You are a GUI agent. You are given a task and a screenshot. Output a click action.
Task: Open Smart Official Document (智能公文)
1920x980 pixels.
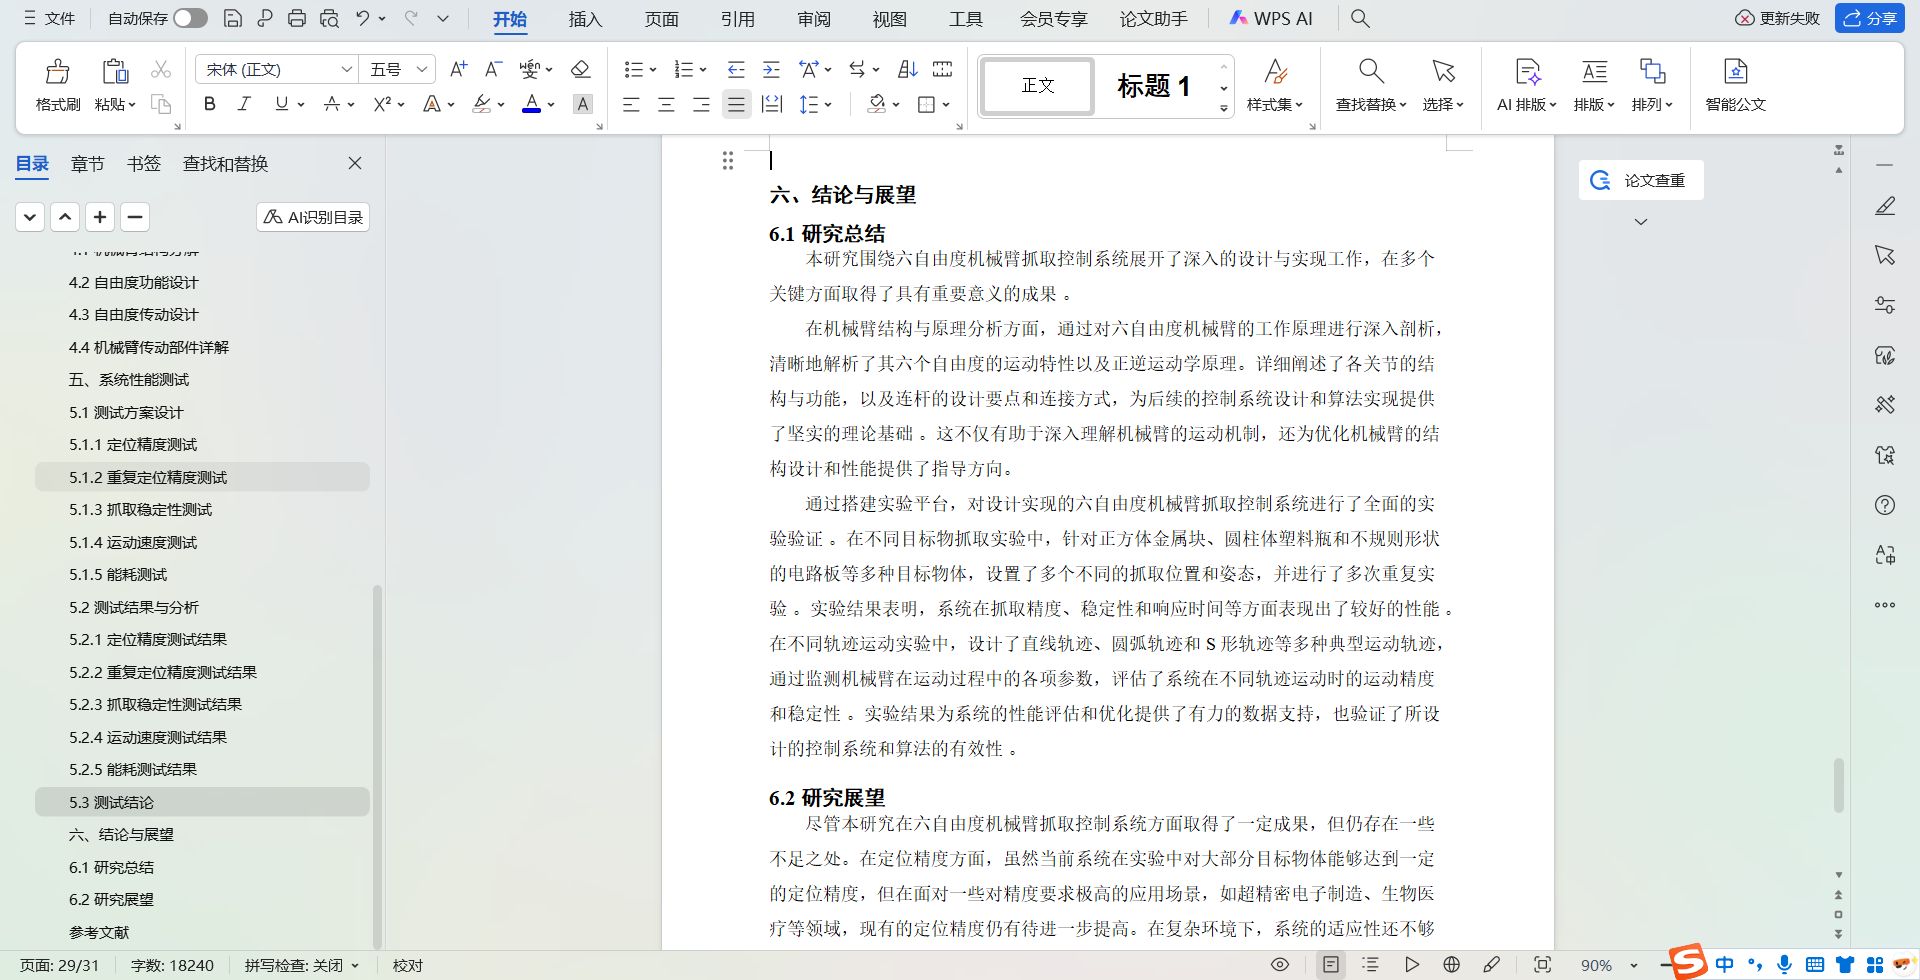point(1736,85)
